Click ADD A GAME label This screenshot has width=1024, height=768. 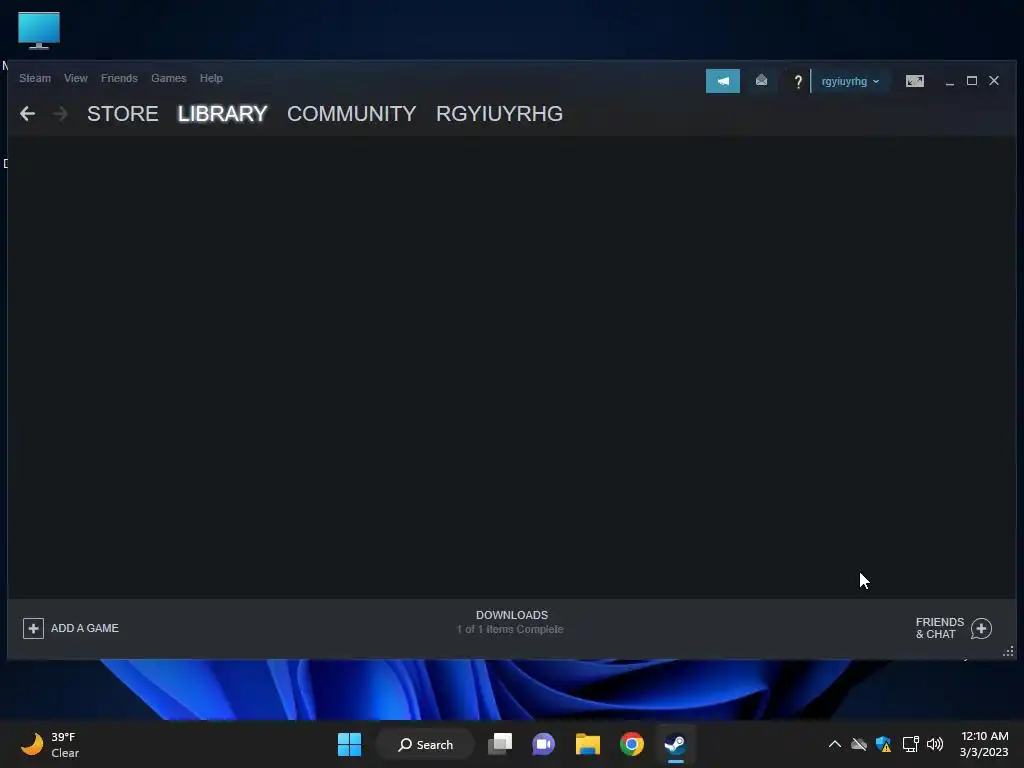(85, 628)
